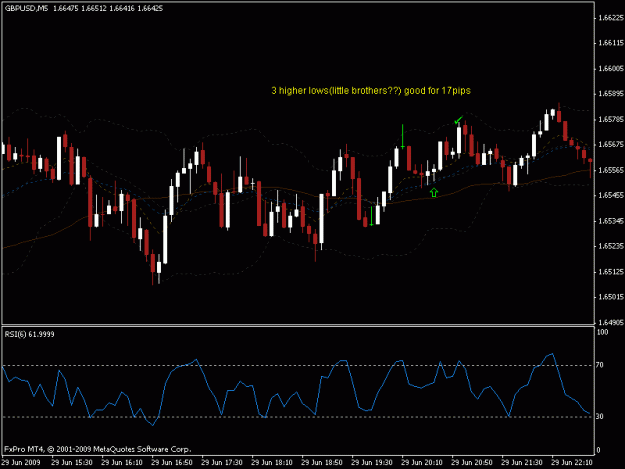625x469 pixels.
Task: Click the 1.65235 price axis label
Action: [610, 246]
